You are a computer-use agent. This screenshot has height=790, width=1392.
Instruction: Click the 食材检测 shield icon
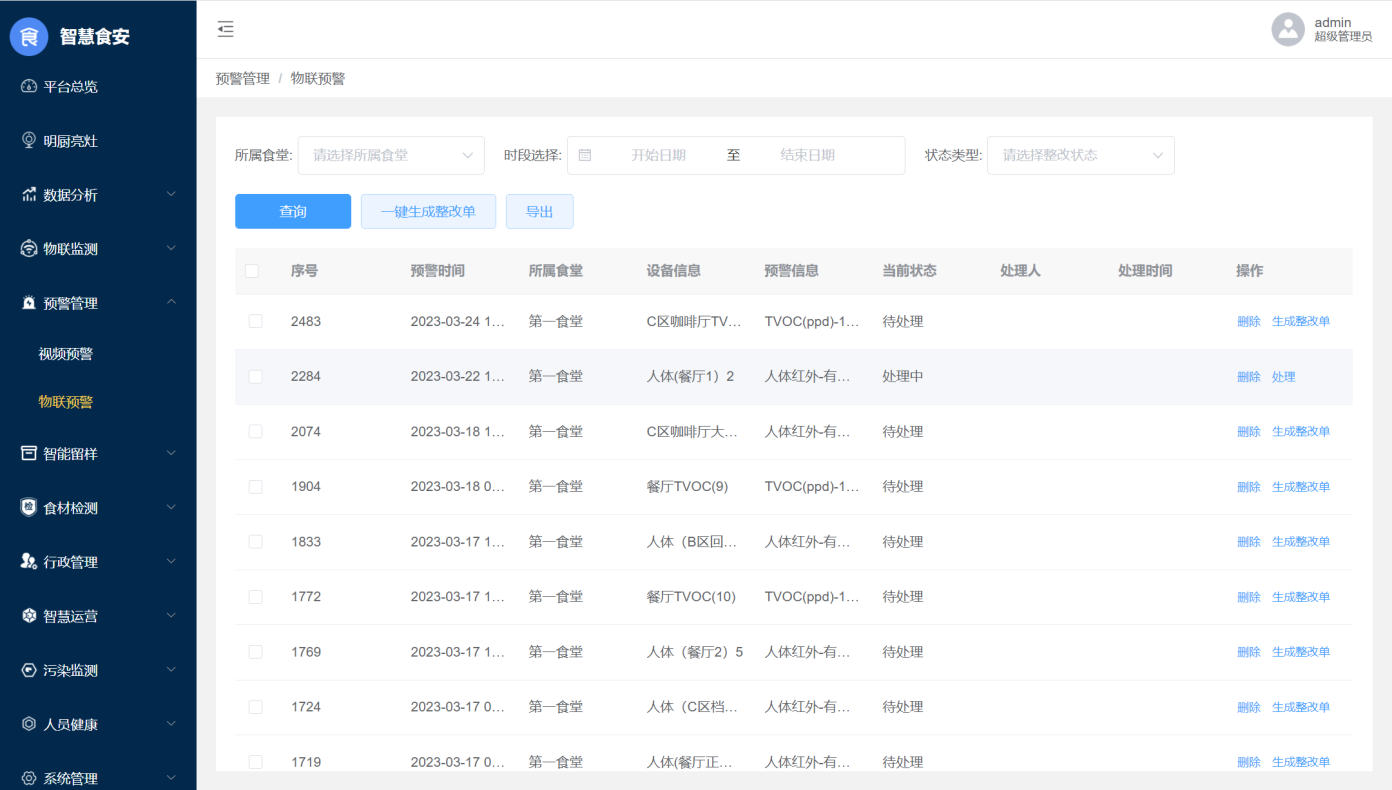[x=29, y=508]
